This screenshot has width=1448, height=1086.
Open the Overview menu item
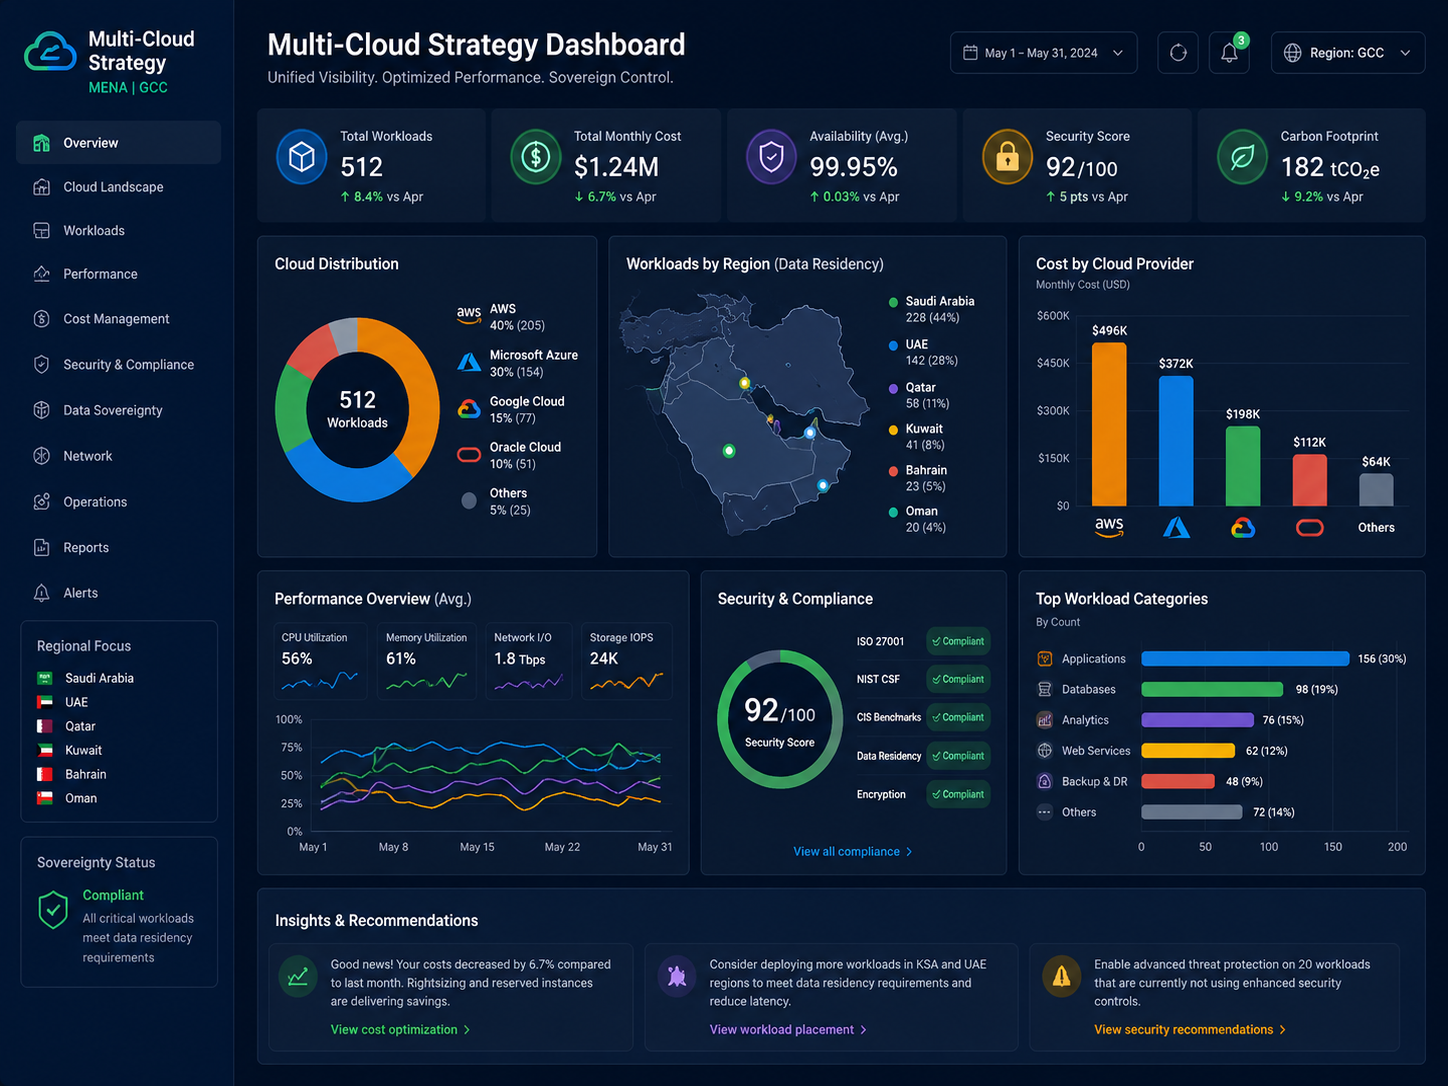pos(118,143)
